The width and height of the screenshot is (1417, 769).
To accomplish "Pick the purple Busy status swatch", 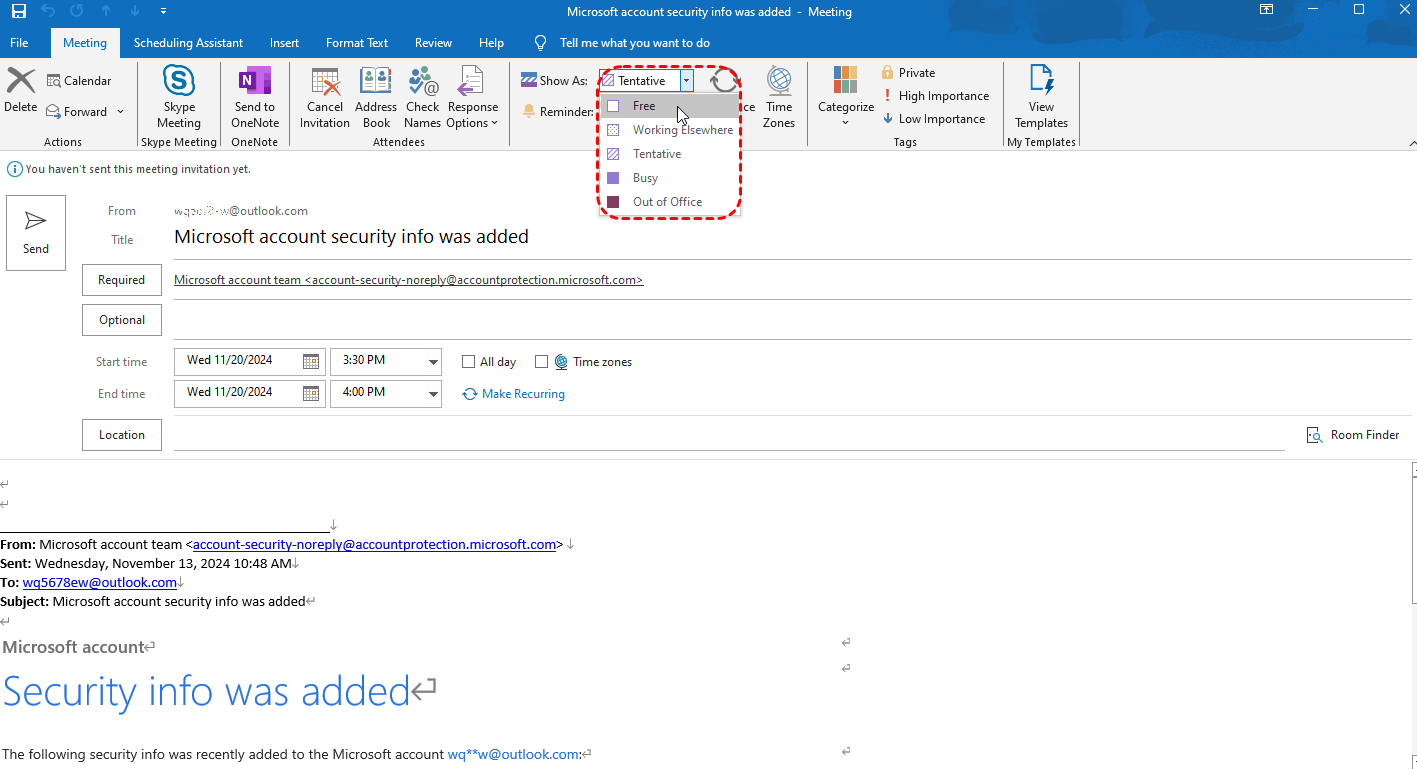I will [613, 178].
